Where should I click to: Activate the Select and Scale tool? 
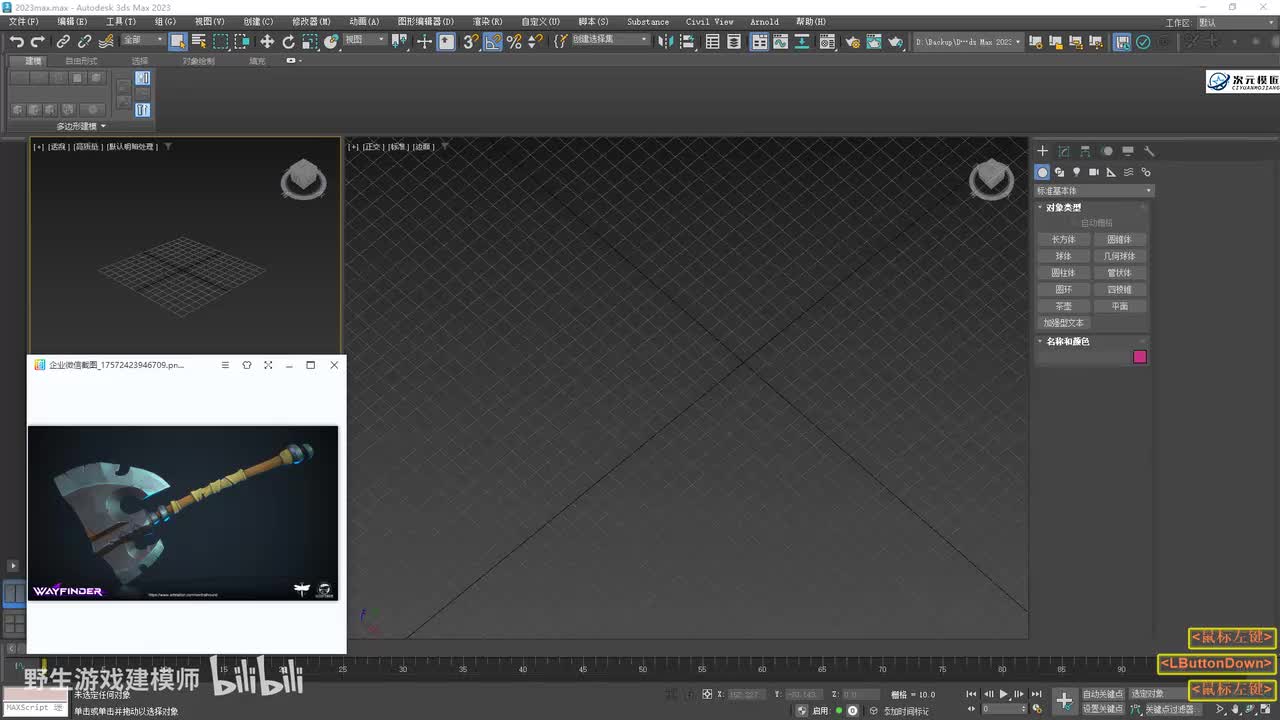coord(310,41)
